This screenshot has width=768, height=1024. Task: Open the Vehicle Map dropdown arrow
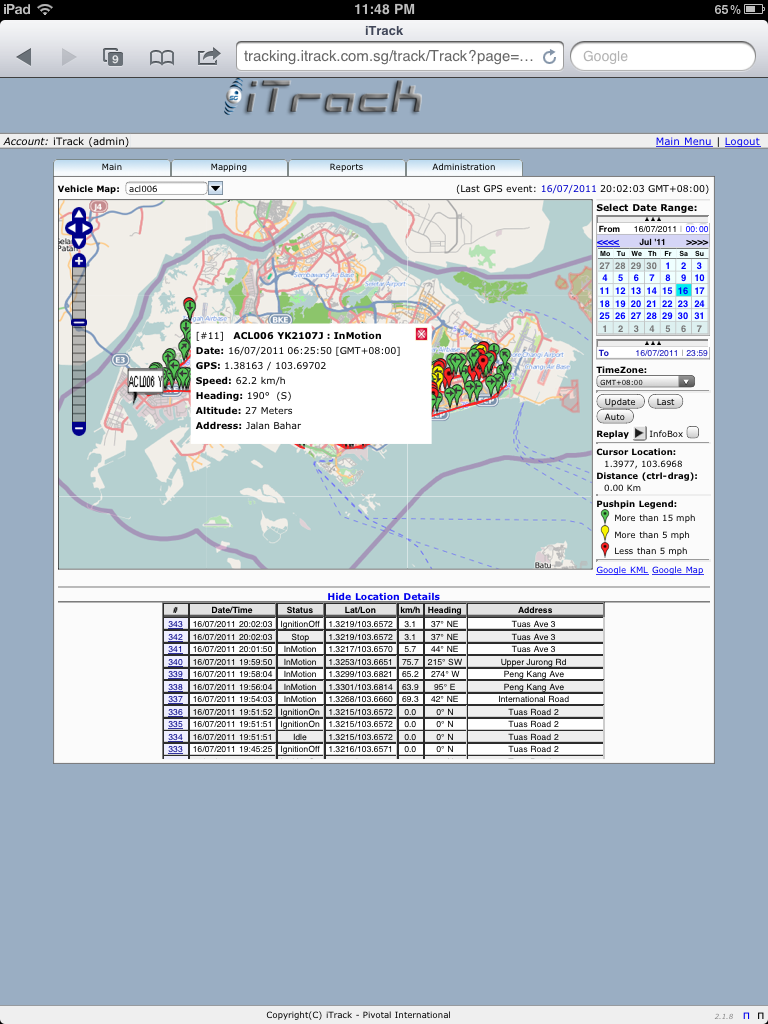pos(215,188)
